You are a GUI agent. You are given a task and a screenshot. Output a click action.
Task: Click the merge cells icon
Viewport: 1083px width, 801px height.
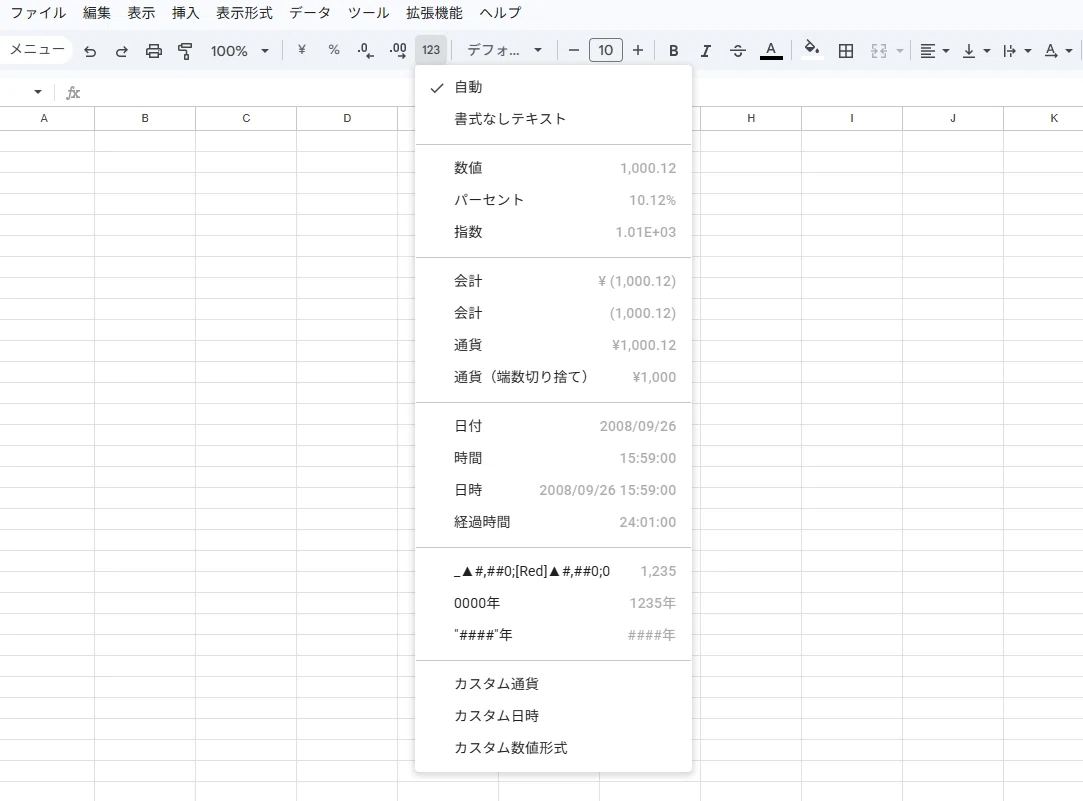pyautogui.click(x=879, y=50)
